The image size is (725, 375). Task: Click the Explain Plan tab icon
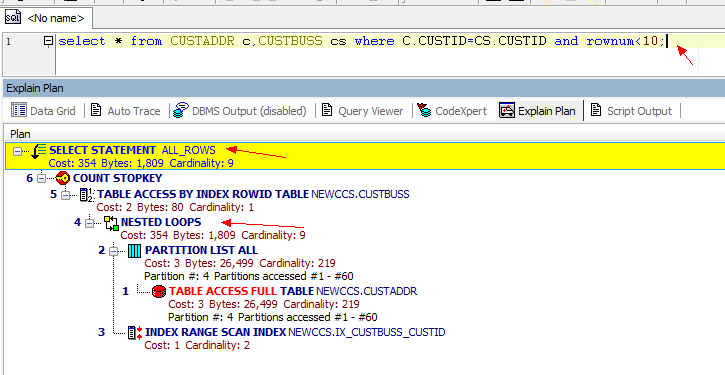(507, 111)
